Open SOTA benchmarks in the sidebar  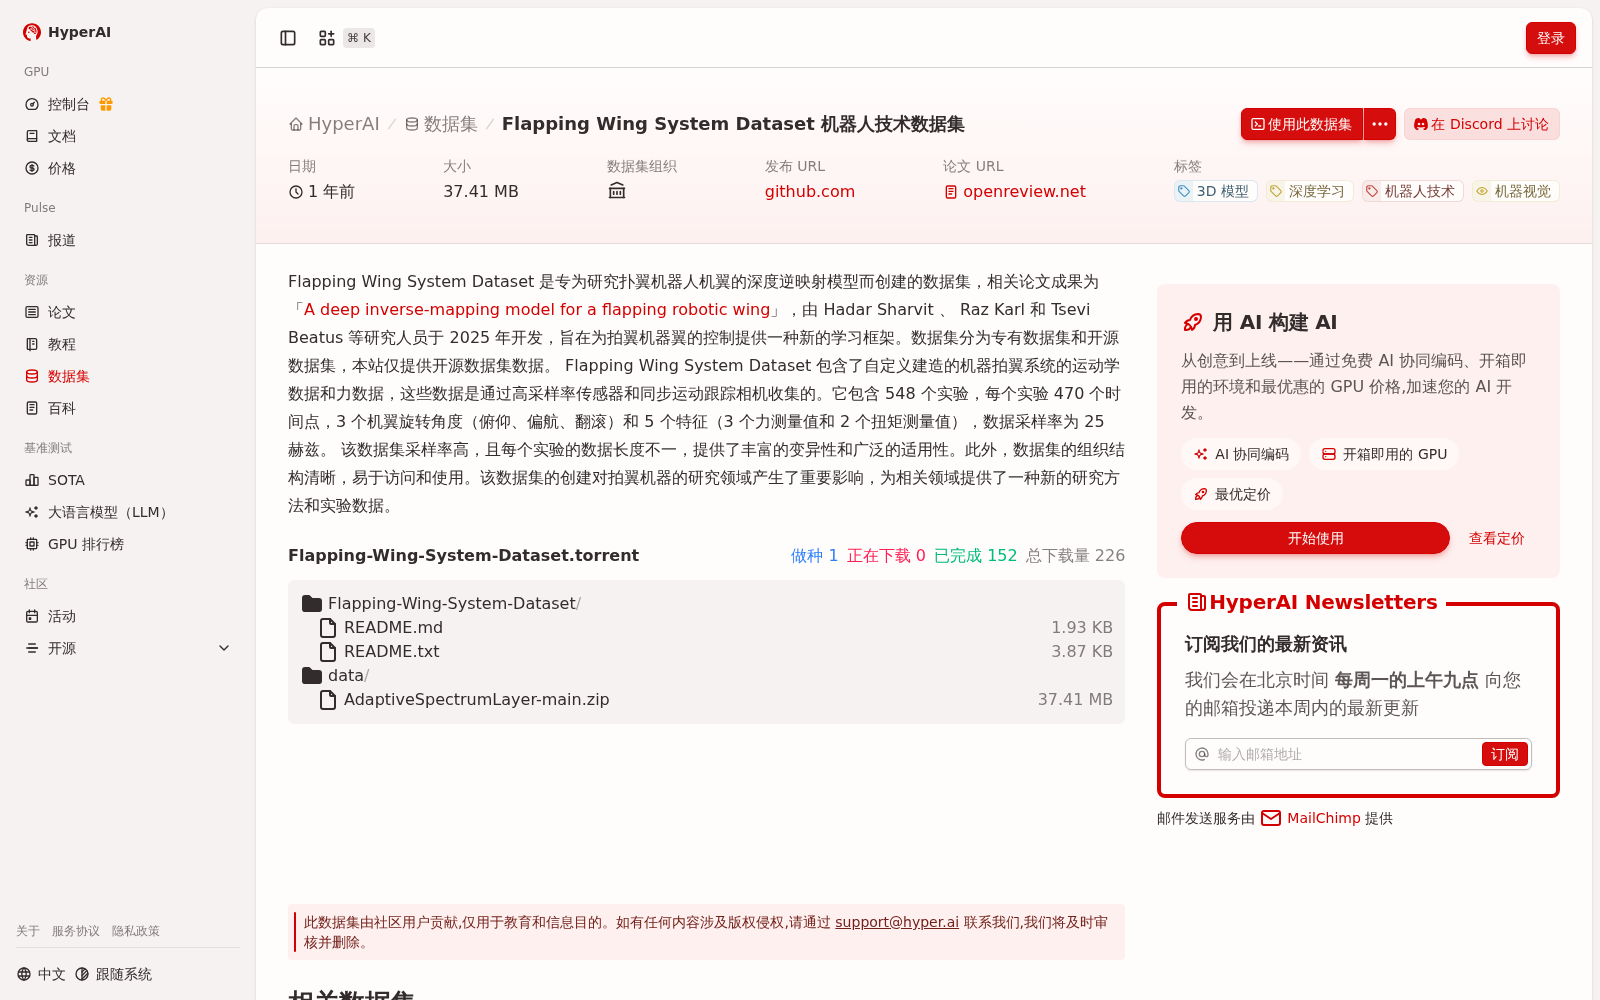click(x=127, y=480)
